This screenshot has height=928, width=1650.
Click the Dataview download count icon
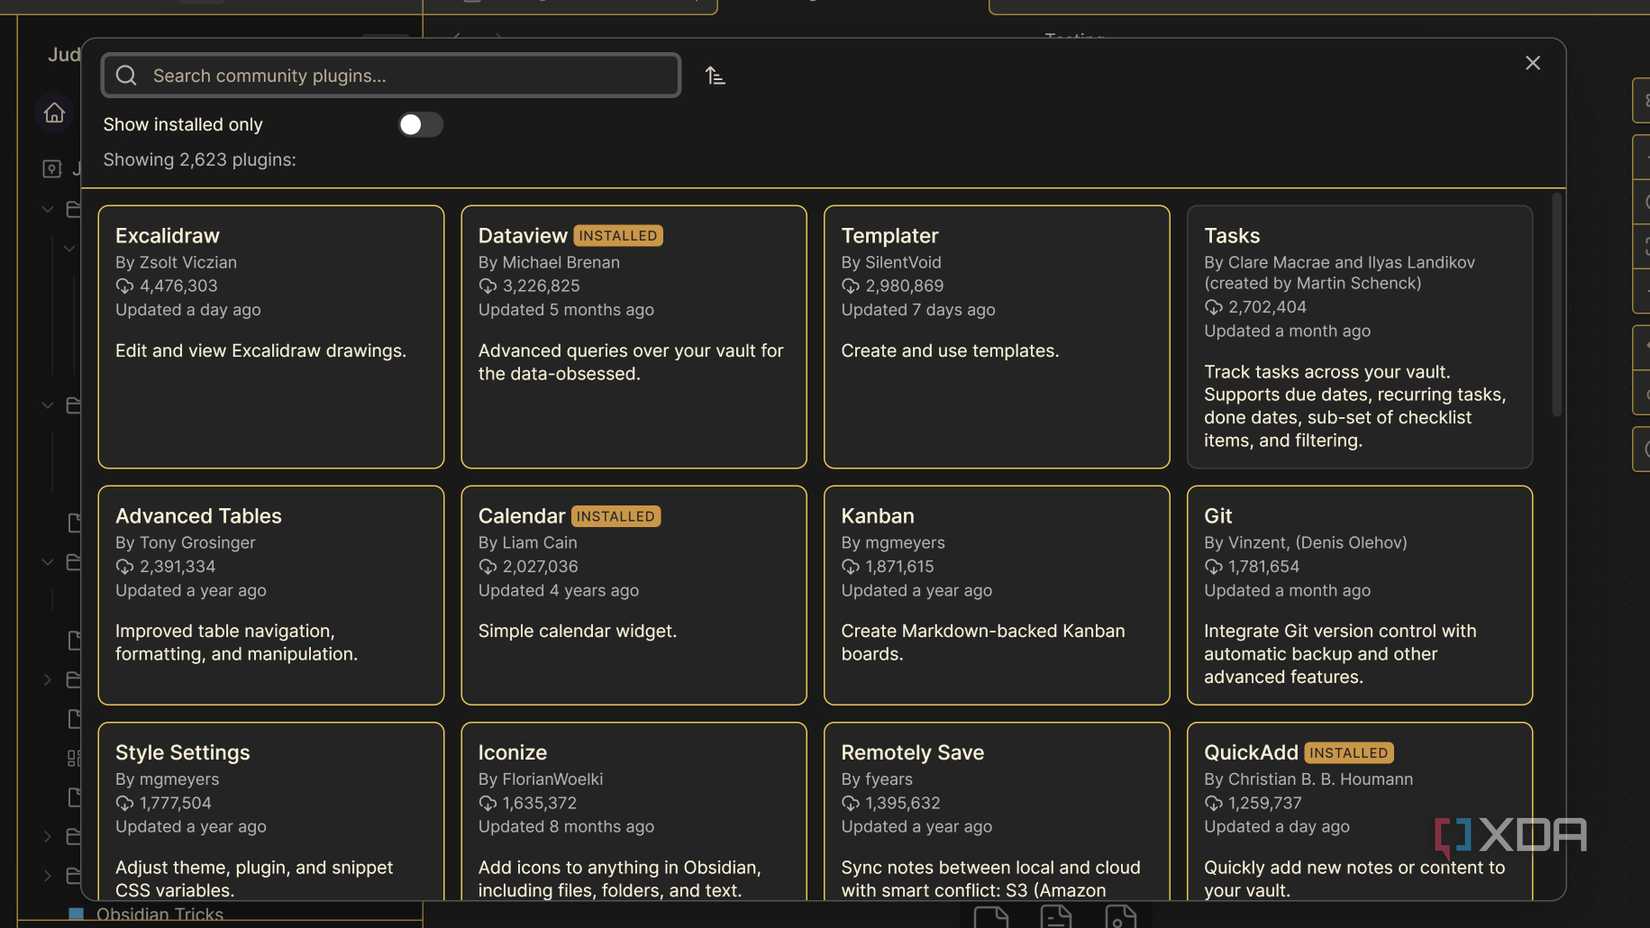point(487,286)
